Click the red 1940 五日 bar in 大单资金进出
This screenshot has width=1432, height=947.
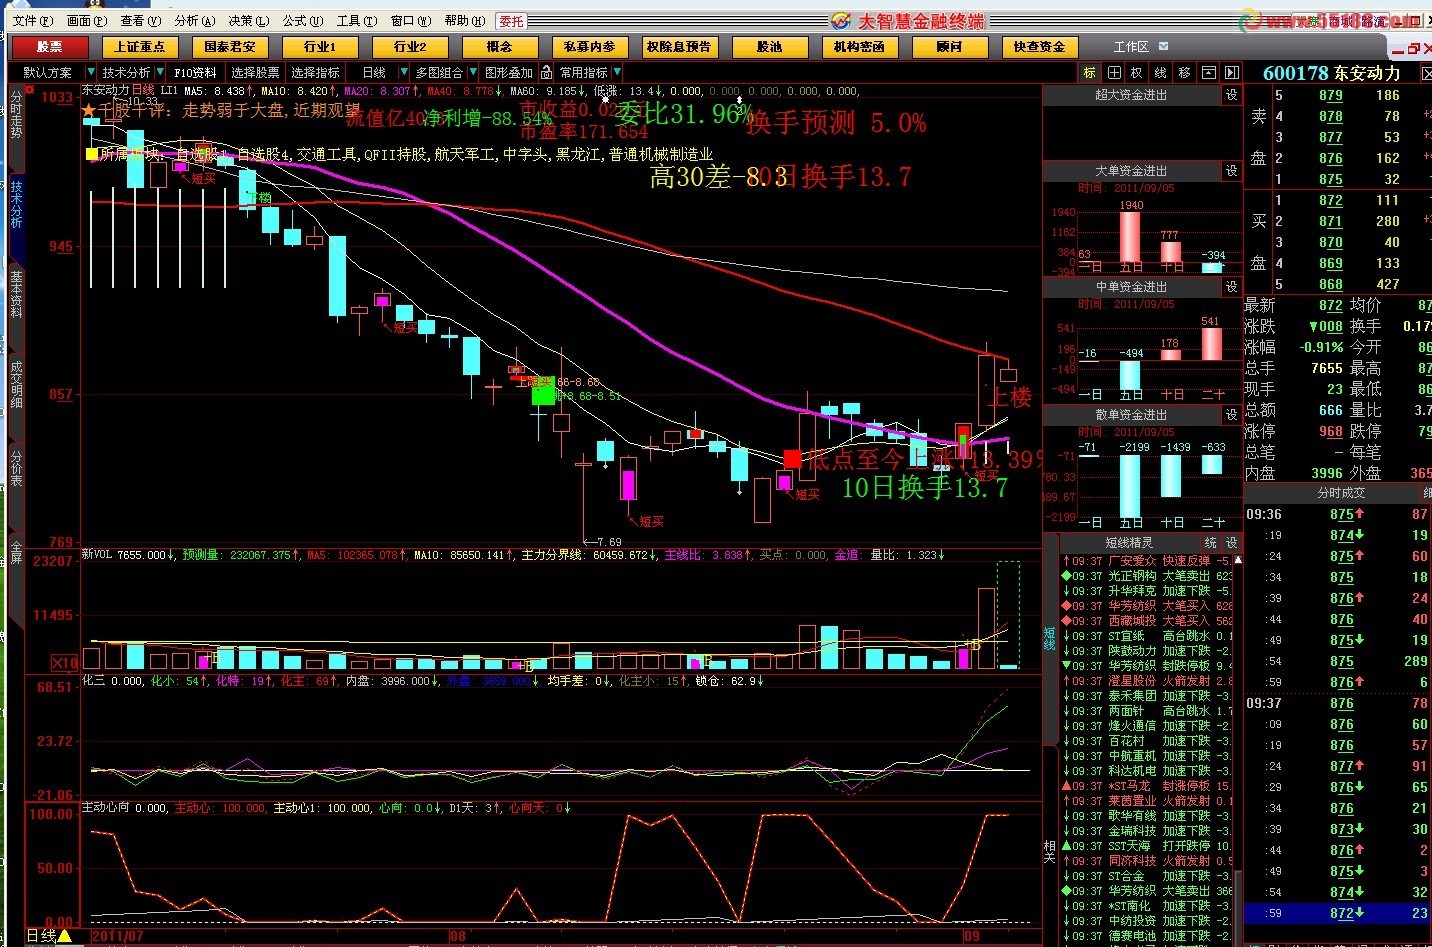[1130, 236]
